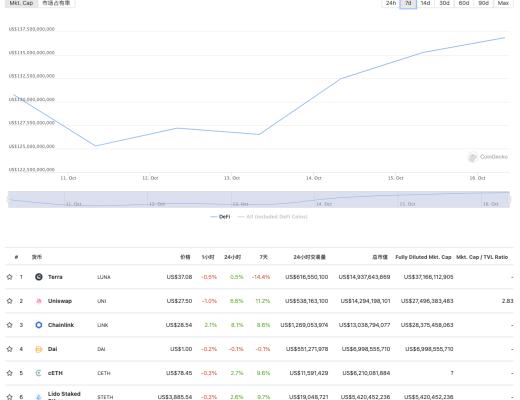
Task: Open the Chainlink coin page
Action: point(61,325)
